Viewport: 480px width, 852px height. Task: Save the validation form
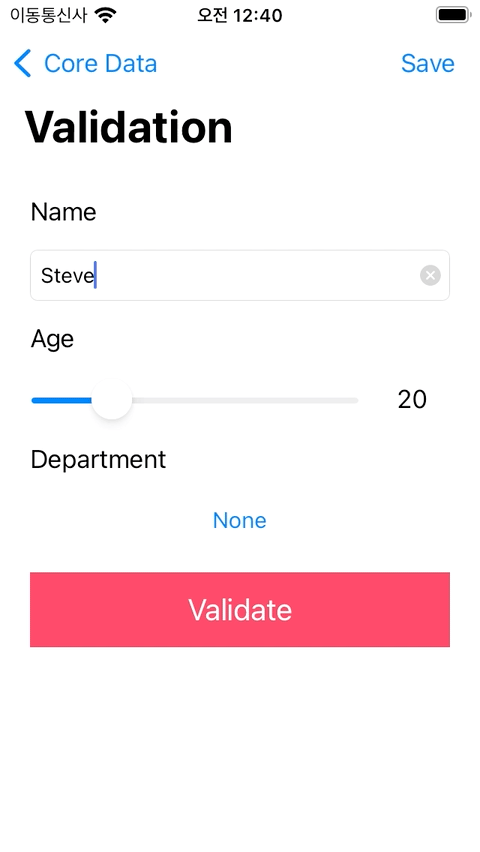[427, 64]
